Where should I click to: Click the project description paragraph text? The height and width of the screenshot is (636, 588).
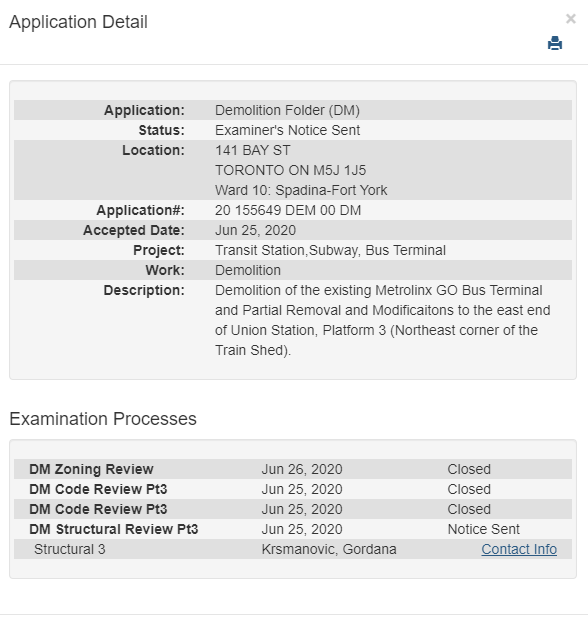pos(382,320)
